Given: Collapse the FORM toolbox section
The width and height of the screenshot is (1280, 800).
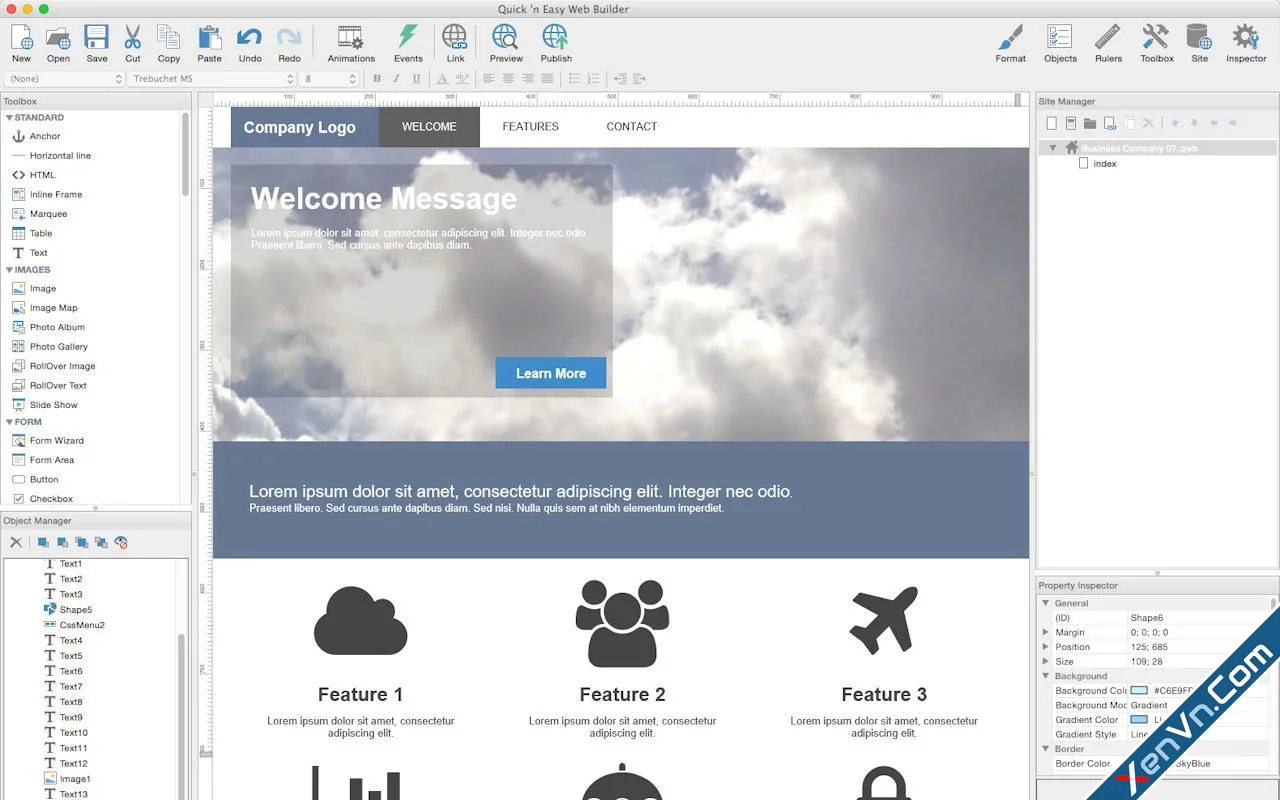Looking at the screenshot, I should tap(9, 422).
